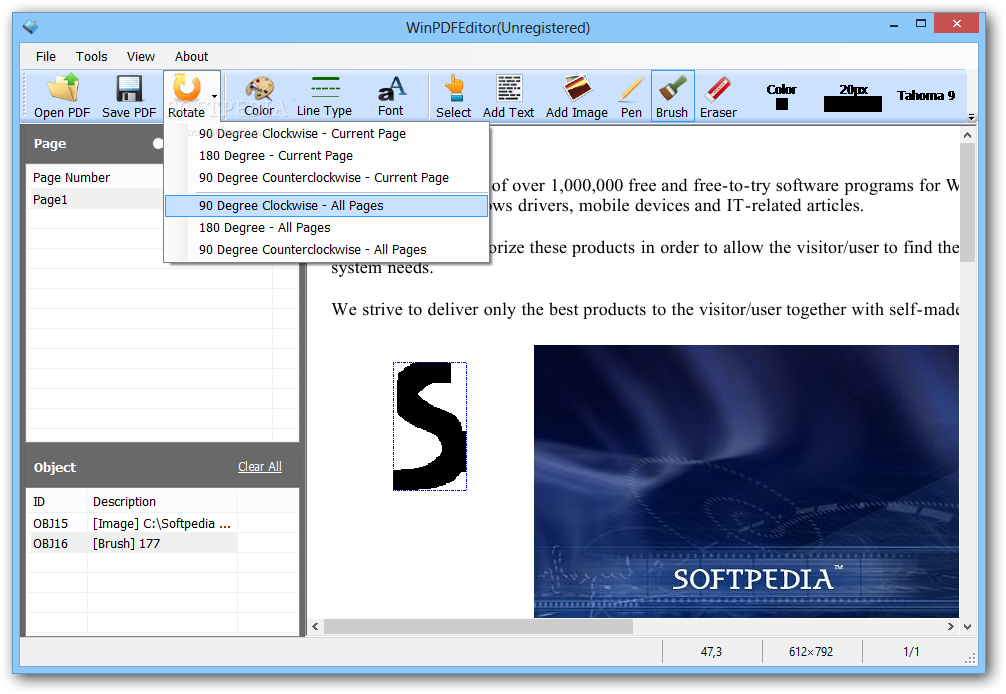This screenshot has height=694, width=1006.
Task: Select the OBJ16 object row
Action: tap(132, 543)
